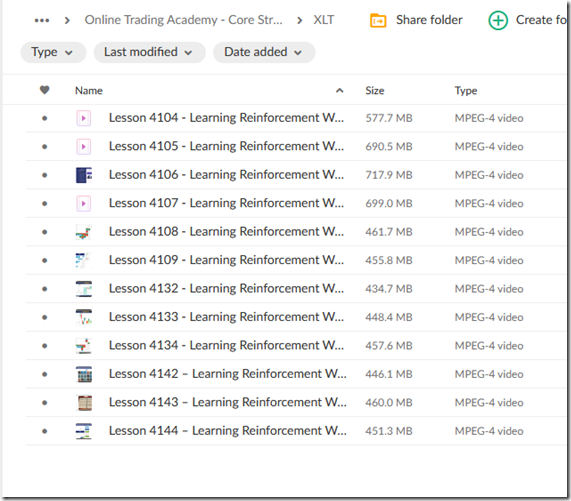Select file name Lesson 4134 - Learning Reinforcement
The height and width of the screenshot is (501, 571).
[226, 345]
